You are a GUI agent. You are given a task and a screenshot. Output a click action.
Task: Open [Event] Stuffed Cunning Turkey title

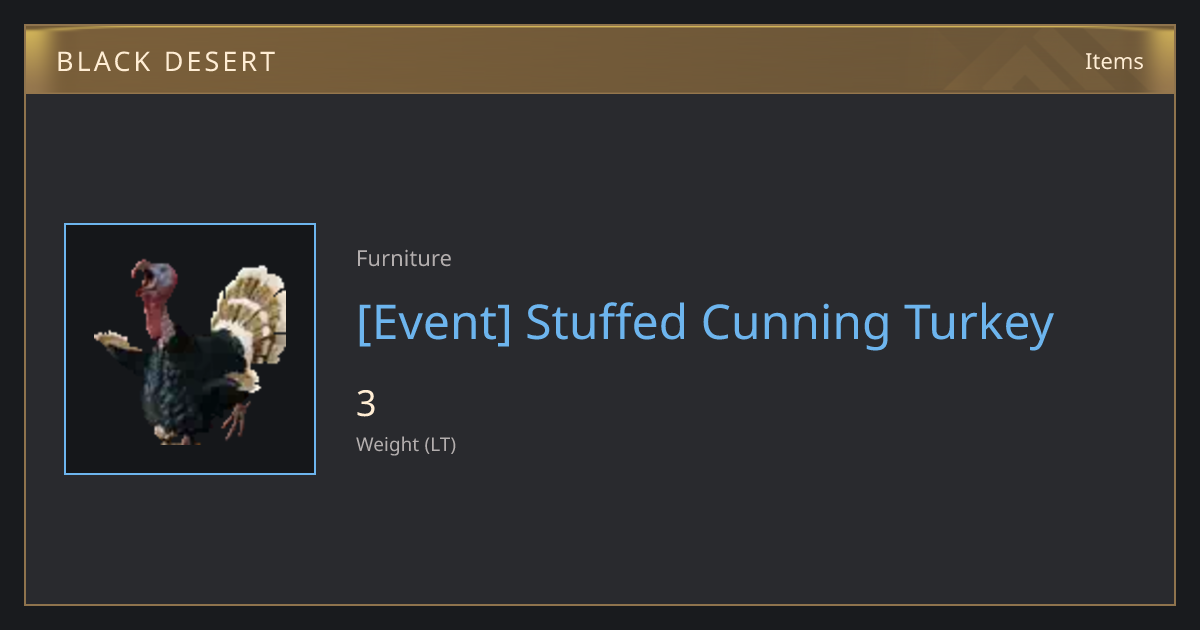pos(705,323)
